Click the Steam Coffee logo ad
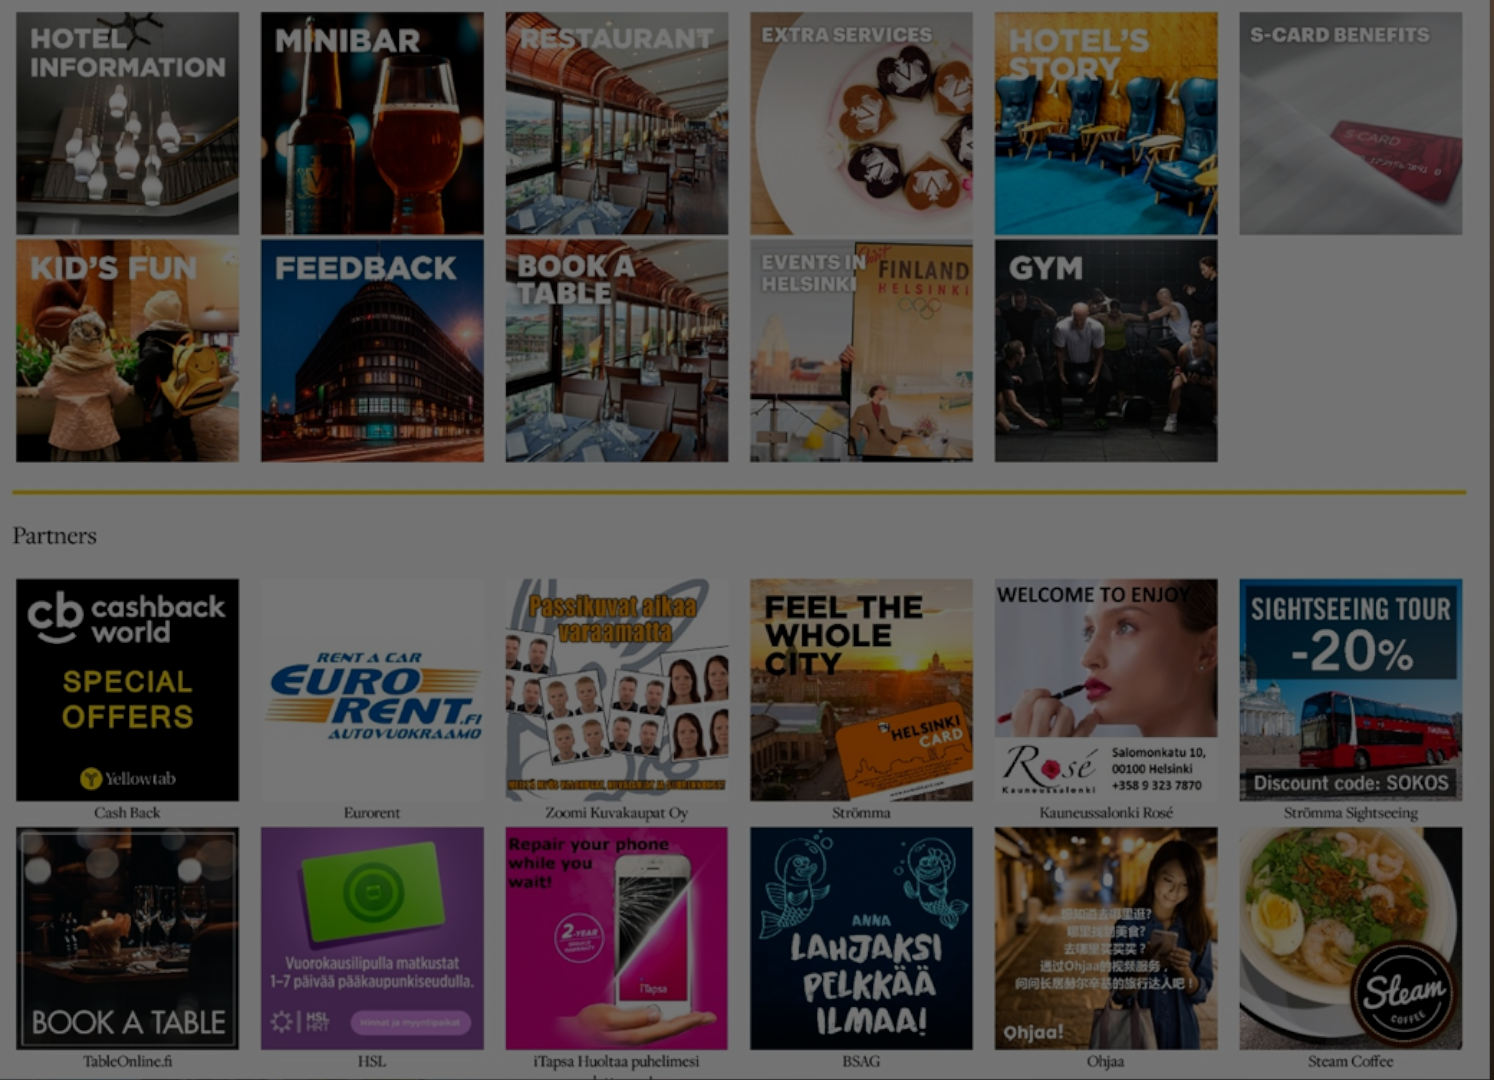Image resolution: width=1494 pixels, height=1080 pixels. [x=1351, y=938]
